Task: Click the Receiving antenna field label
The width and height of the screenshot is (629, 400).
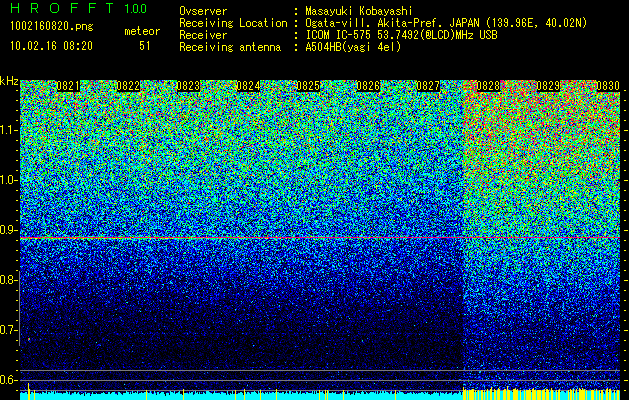Action: point(230,47)
